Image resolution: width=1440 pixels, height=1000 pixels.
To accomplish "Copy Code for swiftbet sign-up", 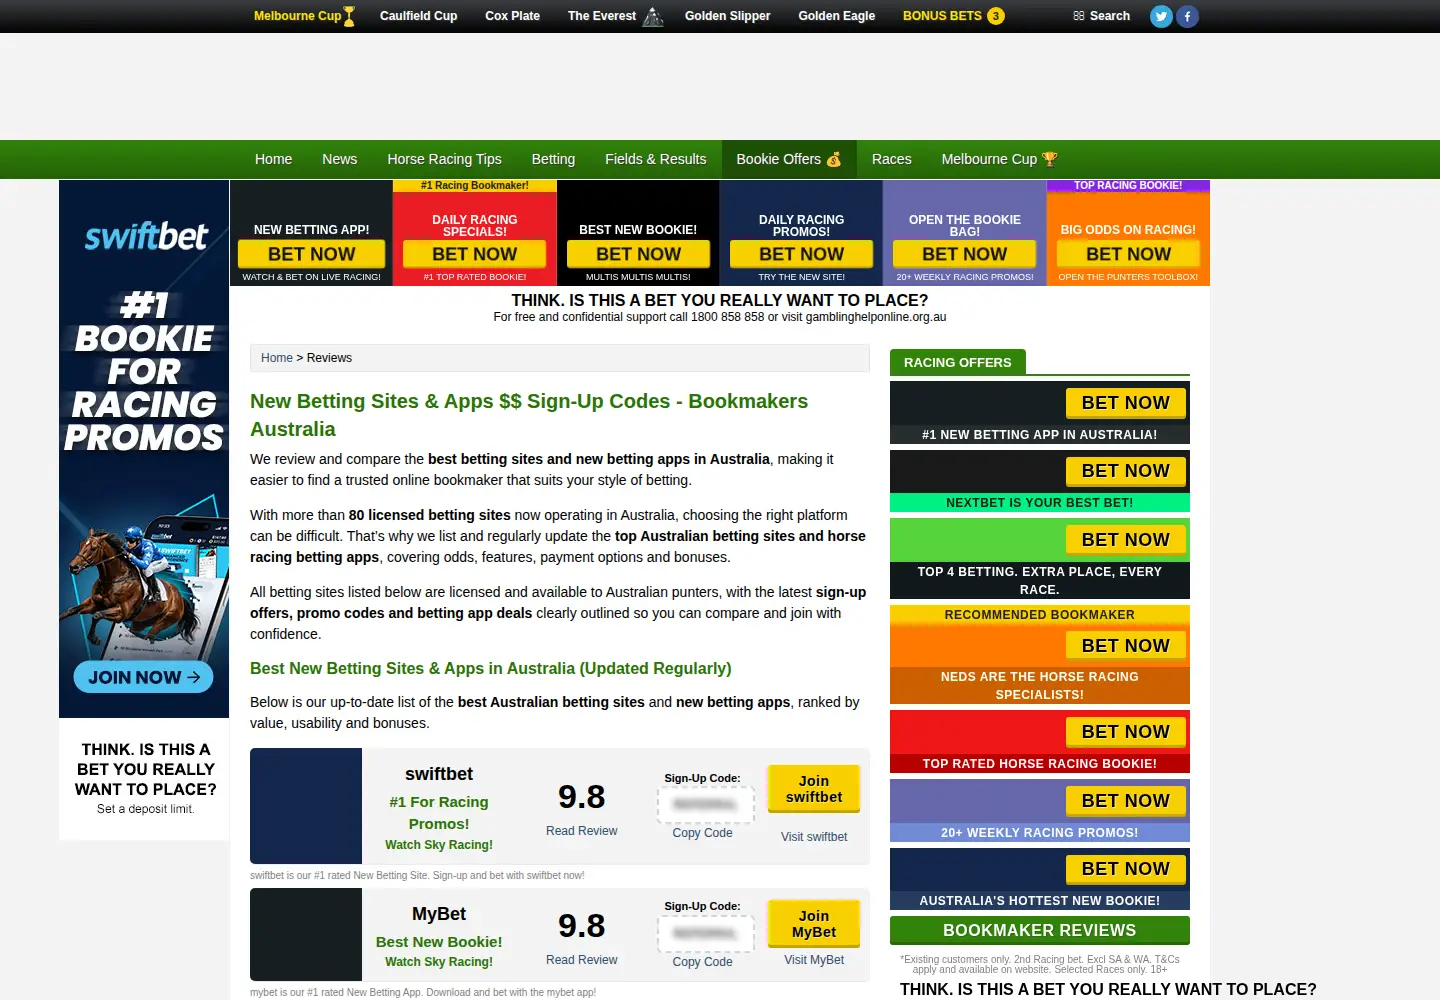I will [x=702, y=833].
